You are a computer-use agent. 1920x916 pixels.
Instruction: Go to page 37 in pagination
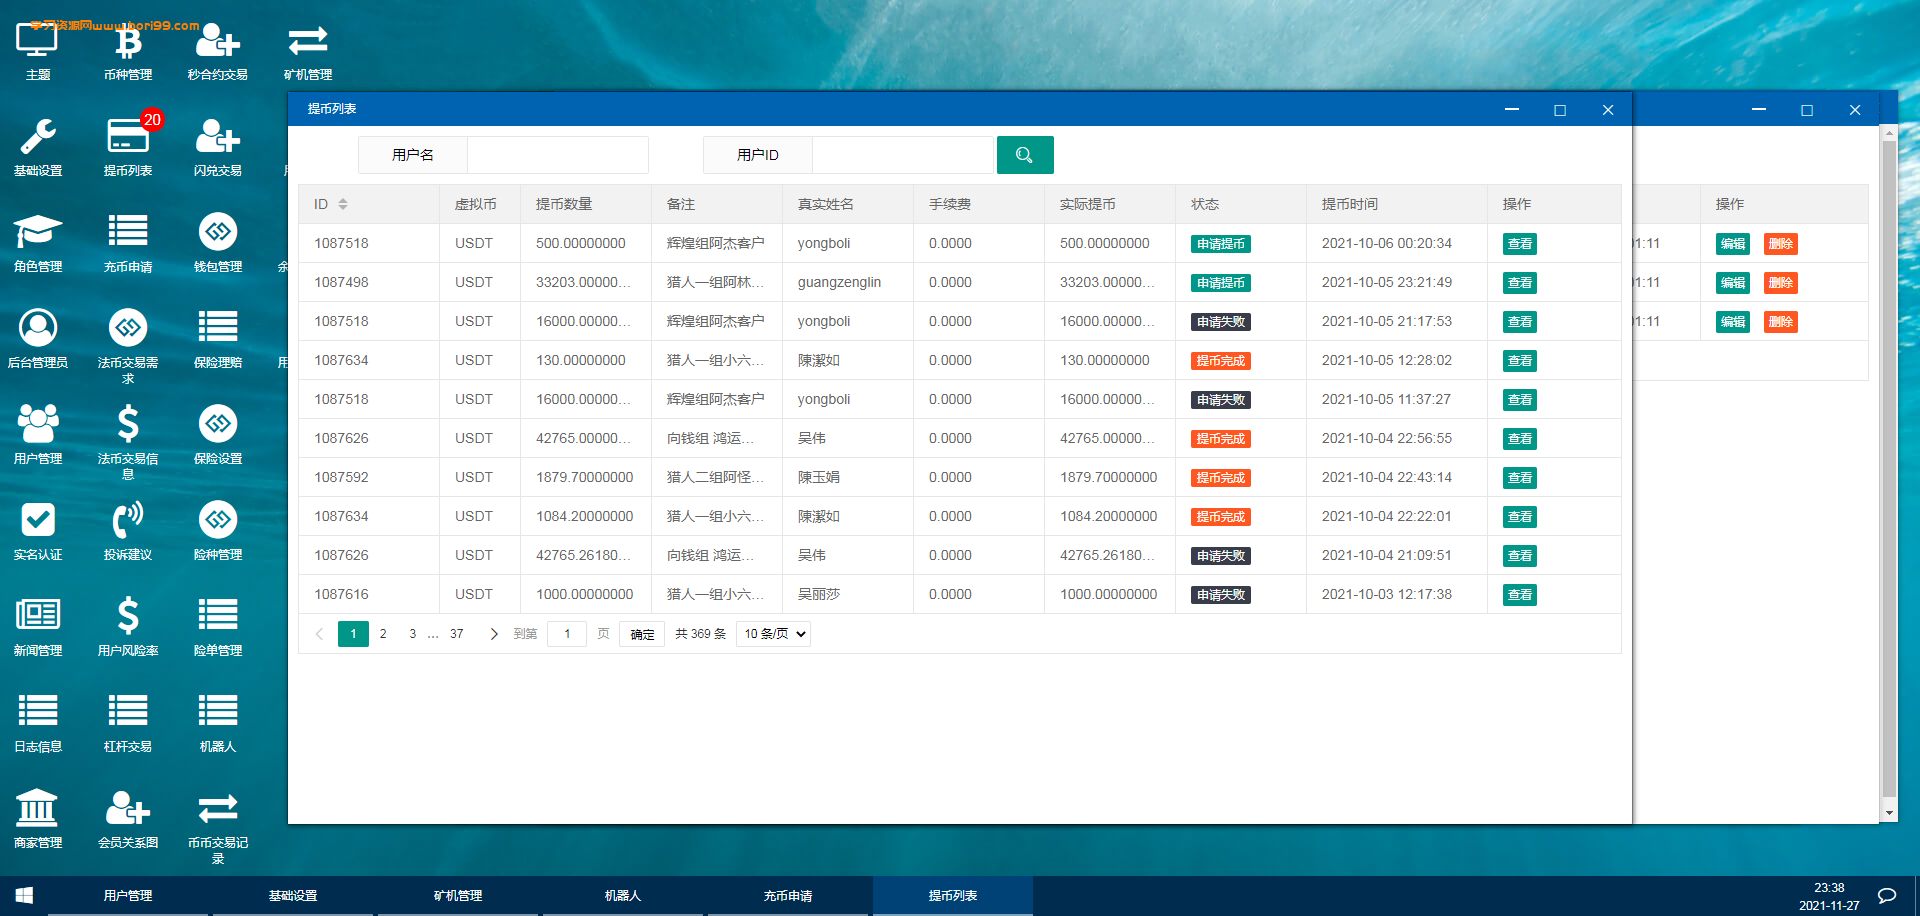click(457, 634)
